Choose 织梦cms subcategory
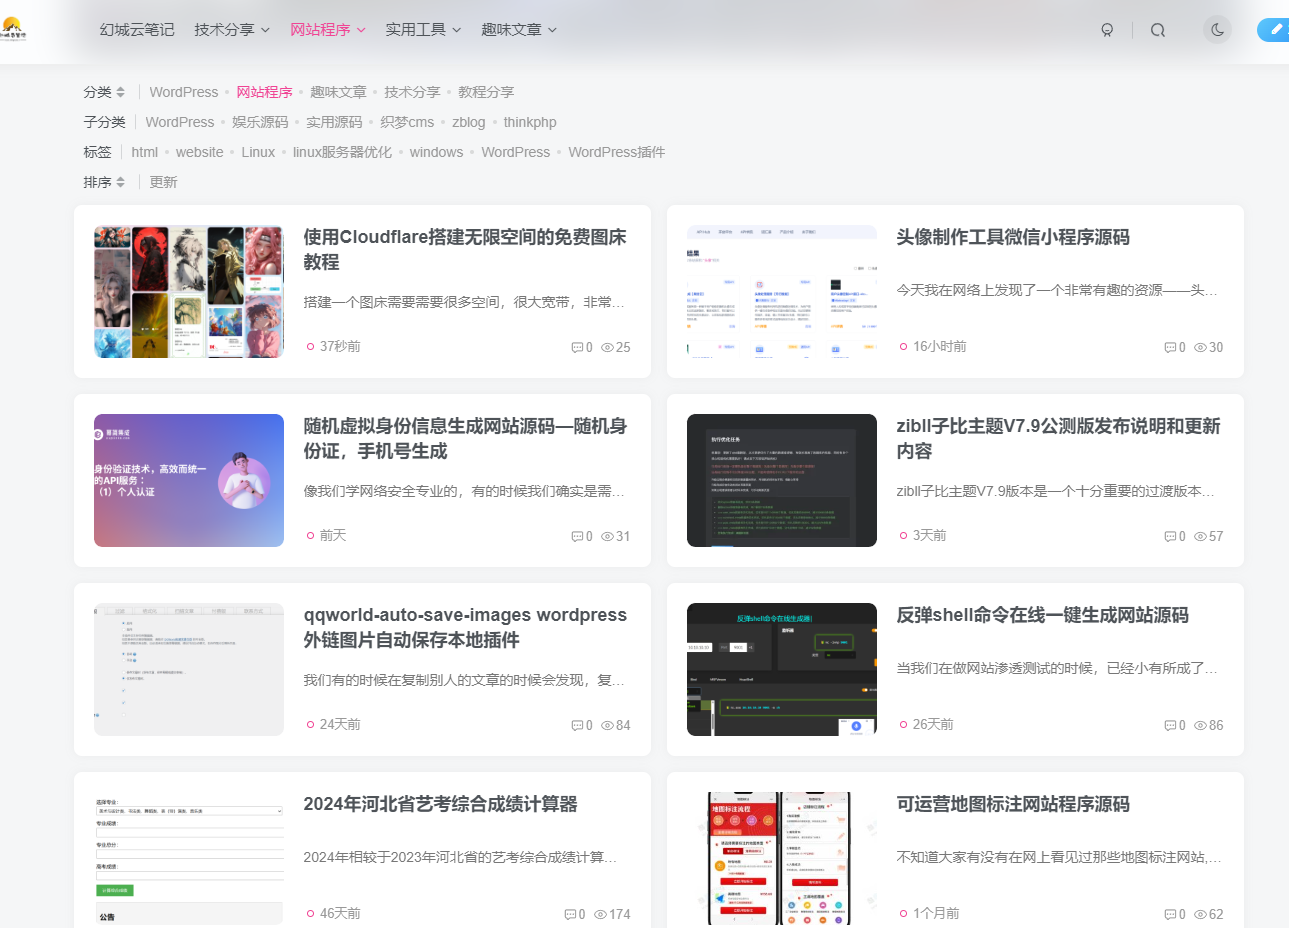The image size is (1289, 928). click(x=407, y=122)
